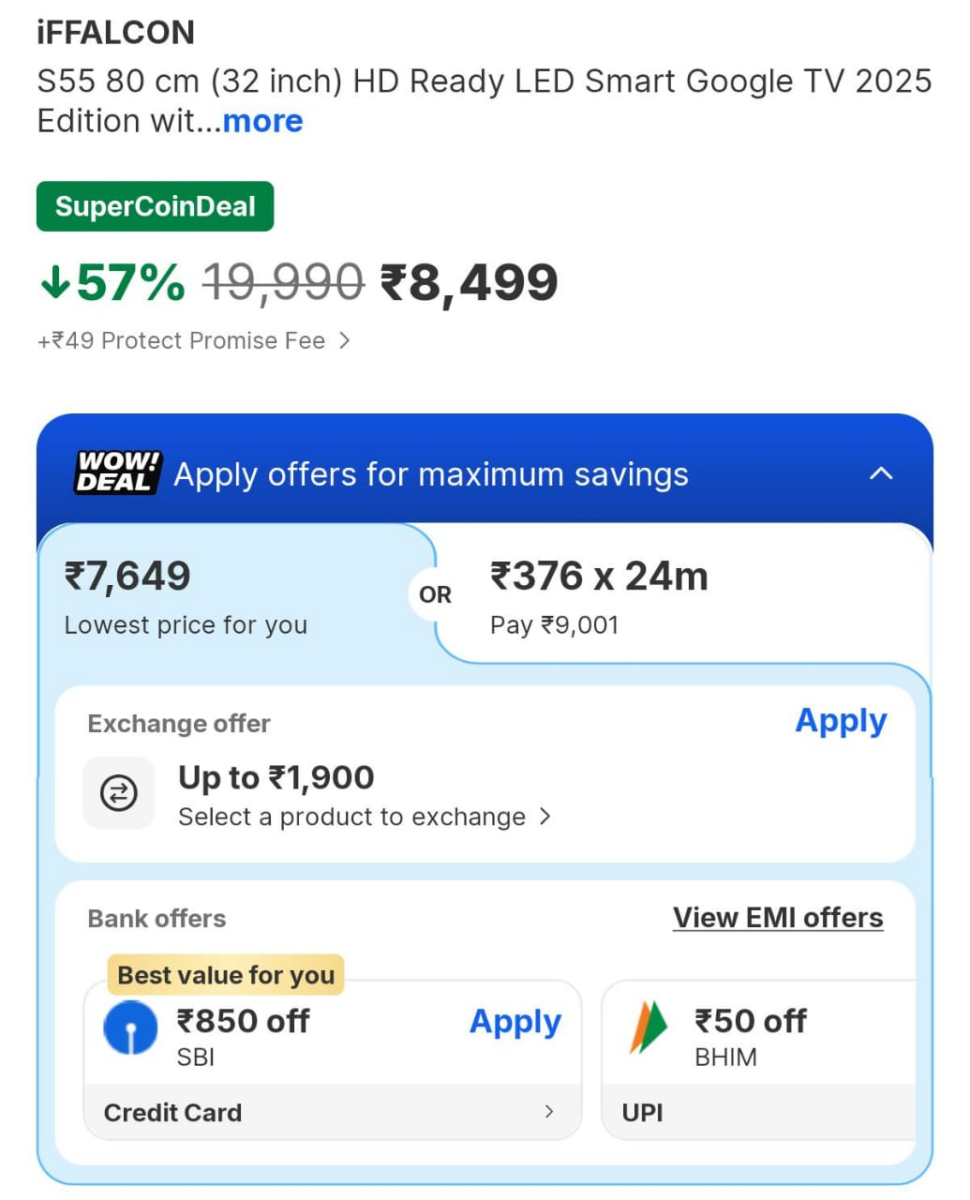Click the green SuperCoinDeal badge
Image resolution: width=970 pixels, height=1200 pixels.
154,206
